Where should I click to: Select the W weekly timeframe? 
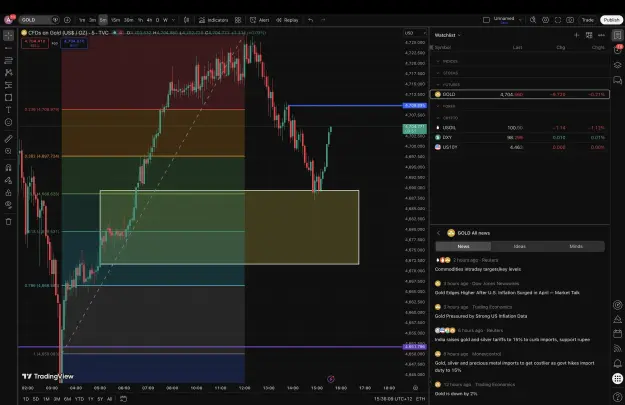(165, 20)
